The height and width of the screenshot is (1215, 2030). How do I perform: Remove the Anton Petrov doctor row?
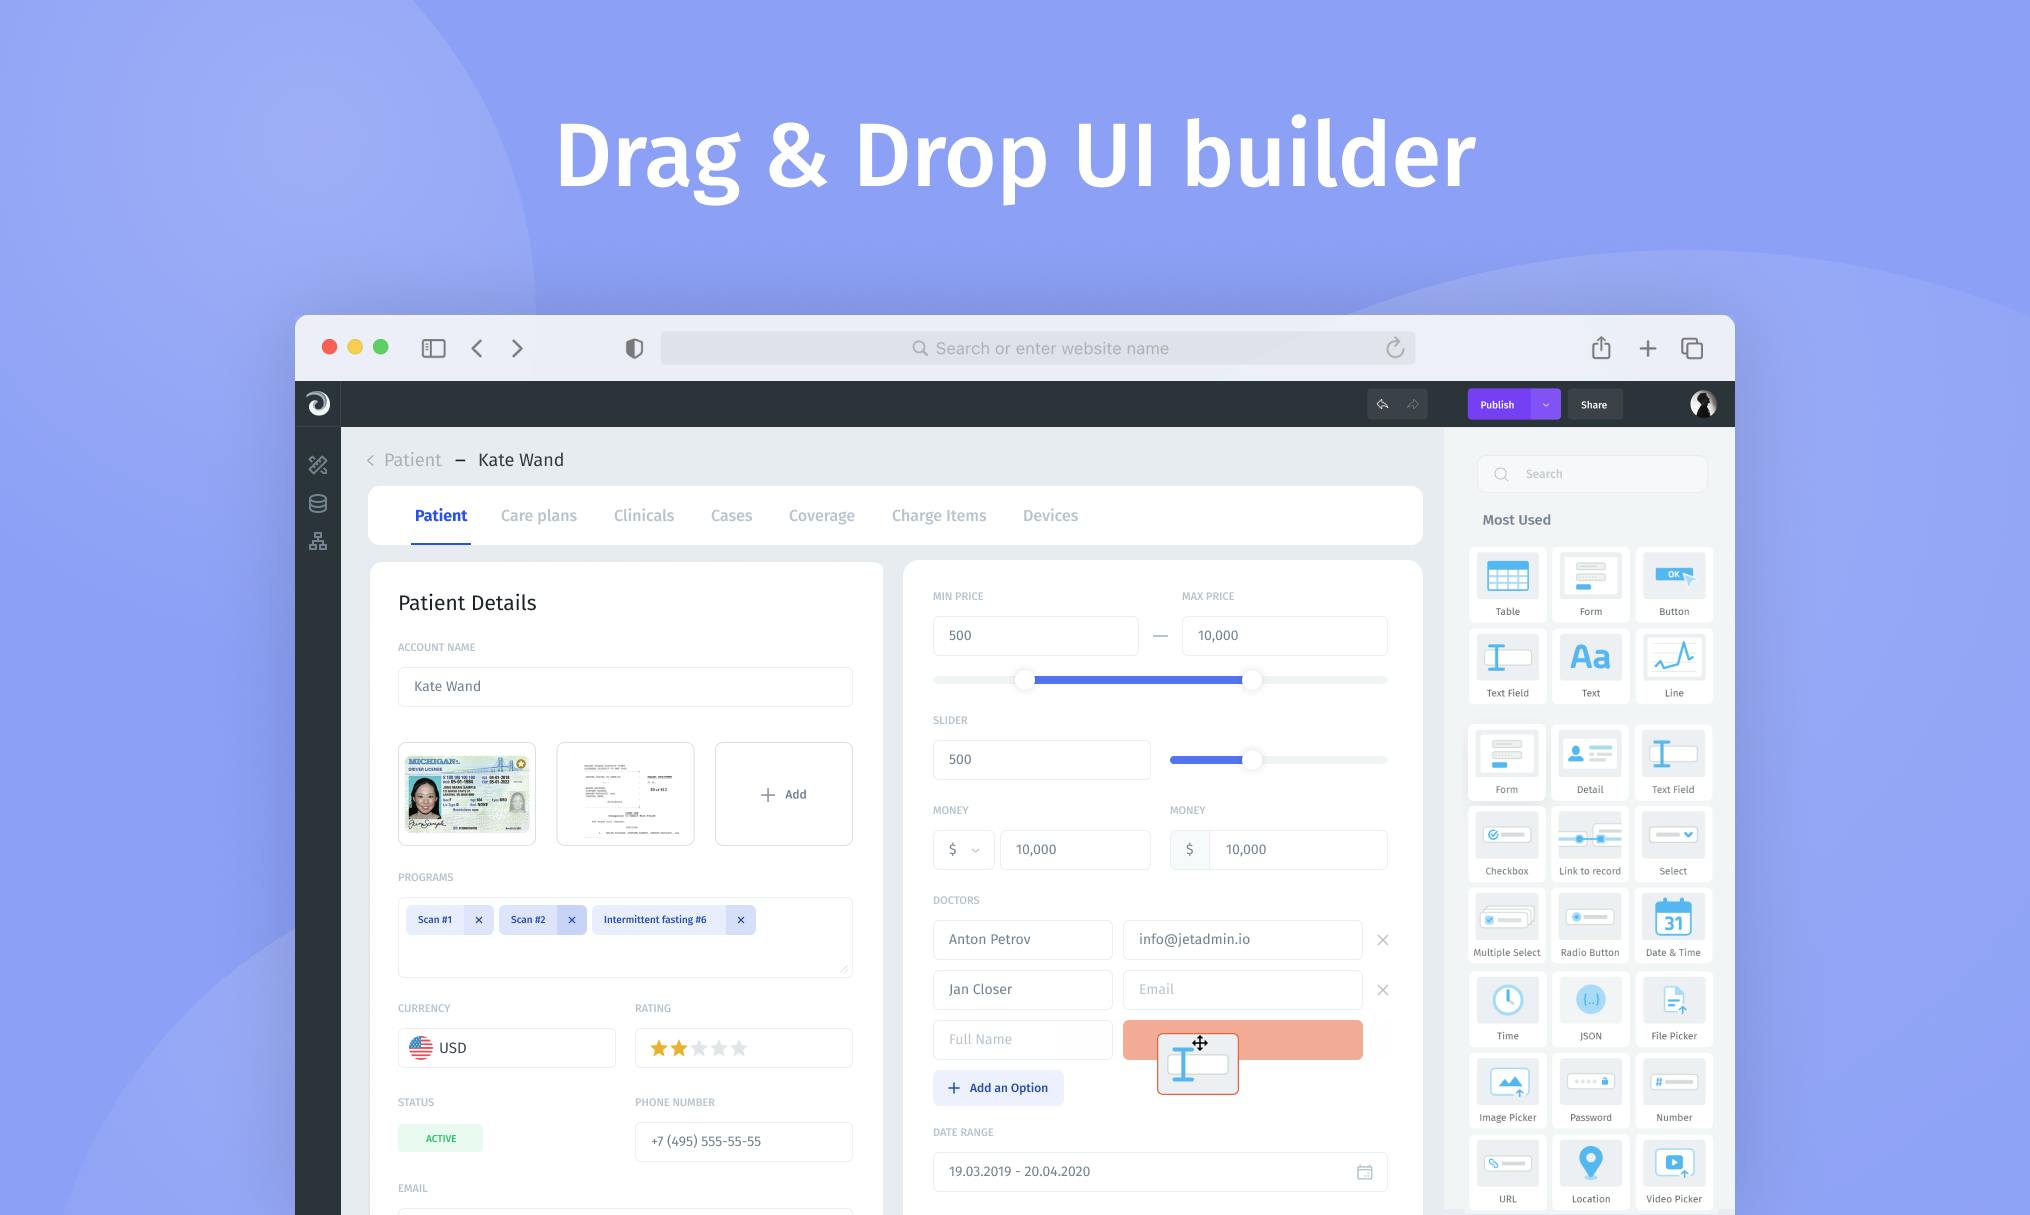click(x=1383, y=940)
